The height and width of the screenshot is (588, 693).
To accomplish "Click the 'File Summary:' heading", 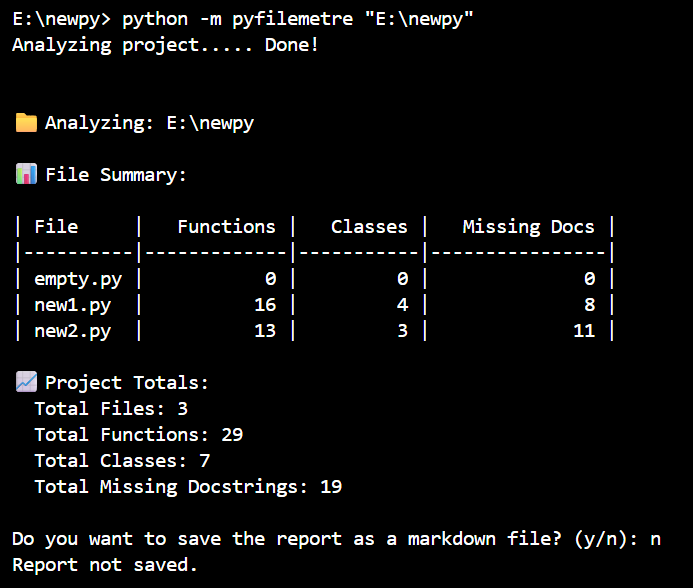I will click(x=116, y=175).
